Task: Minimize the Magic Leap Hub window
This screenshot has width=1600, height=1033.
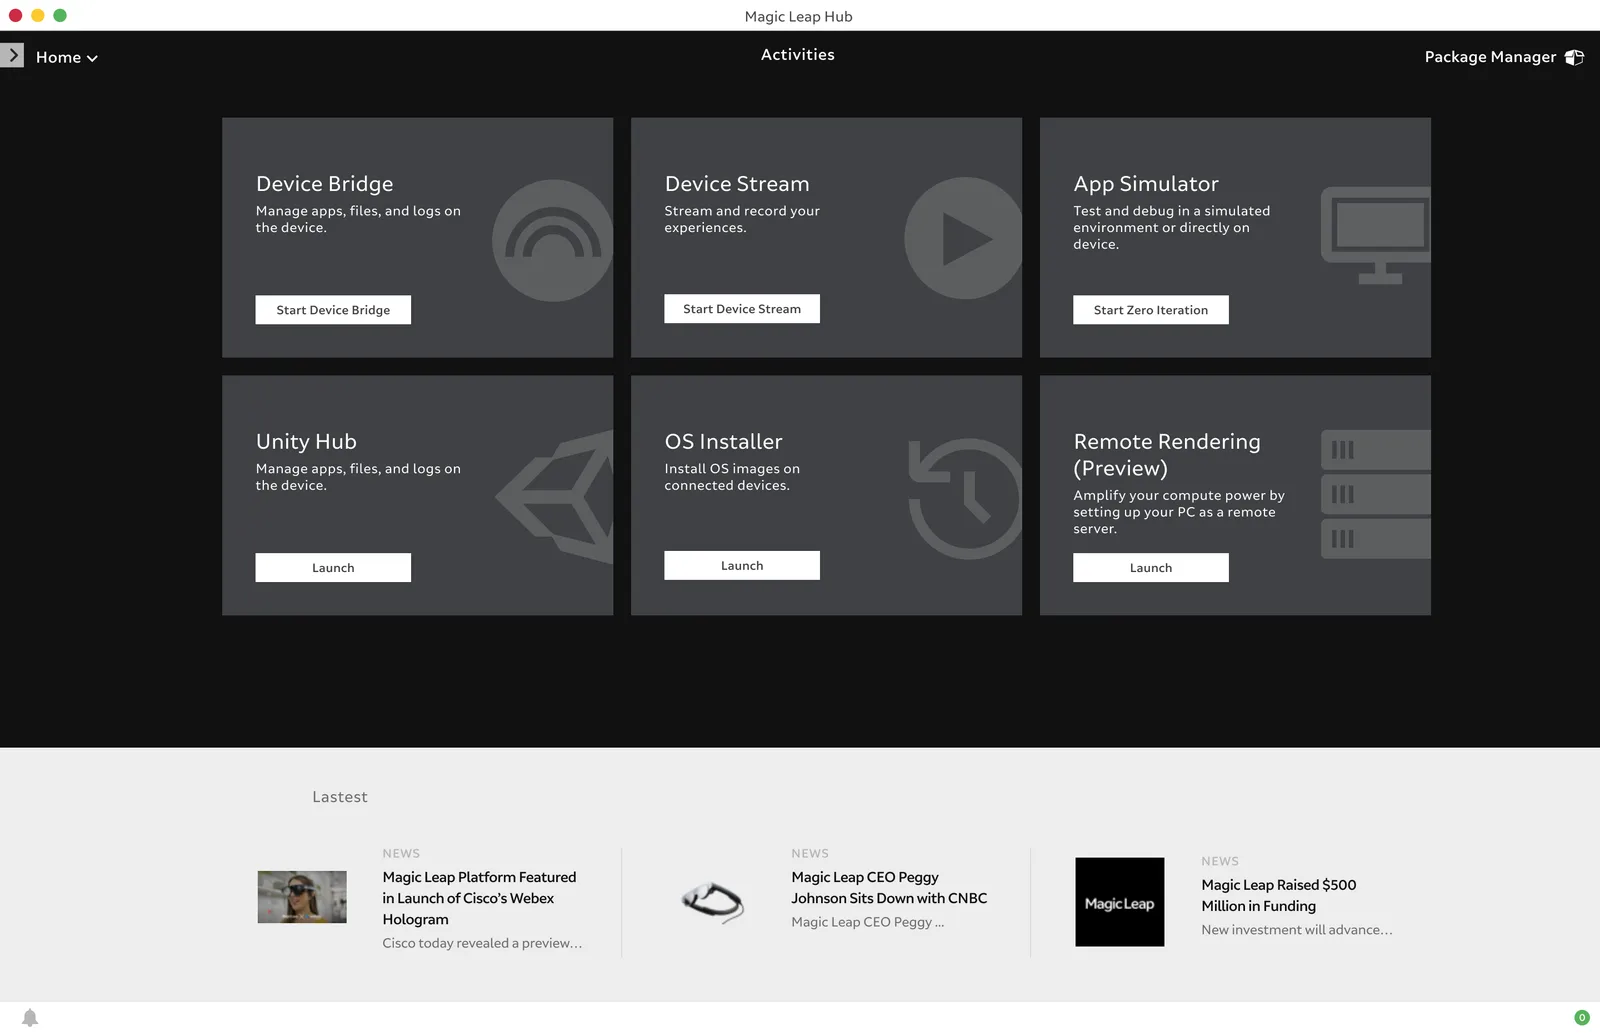Action: [37, 15]
